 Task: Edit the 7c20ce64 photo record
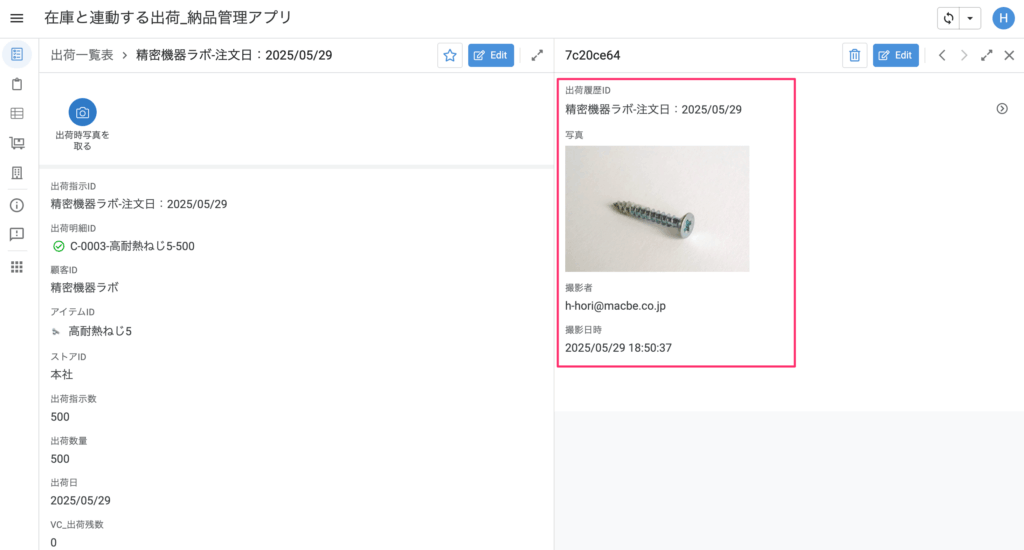pyautogui.click(x=895, y=56)
